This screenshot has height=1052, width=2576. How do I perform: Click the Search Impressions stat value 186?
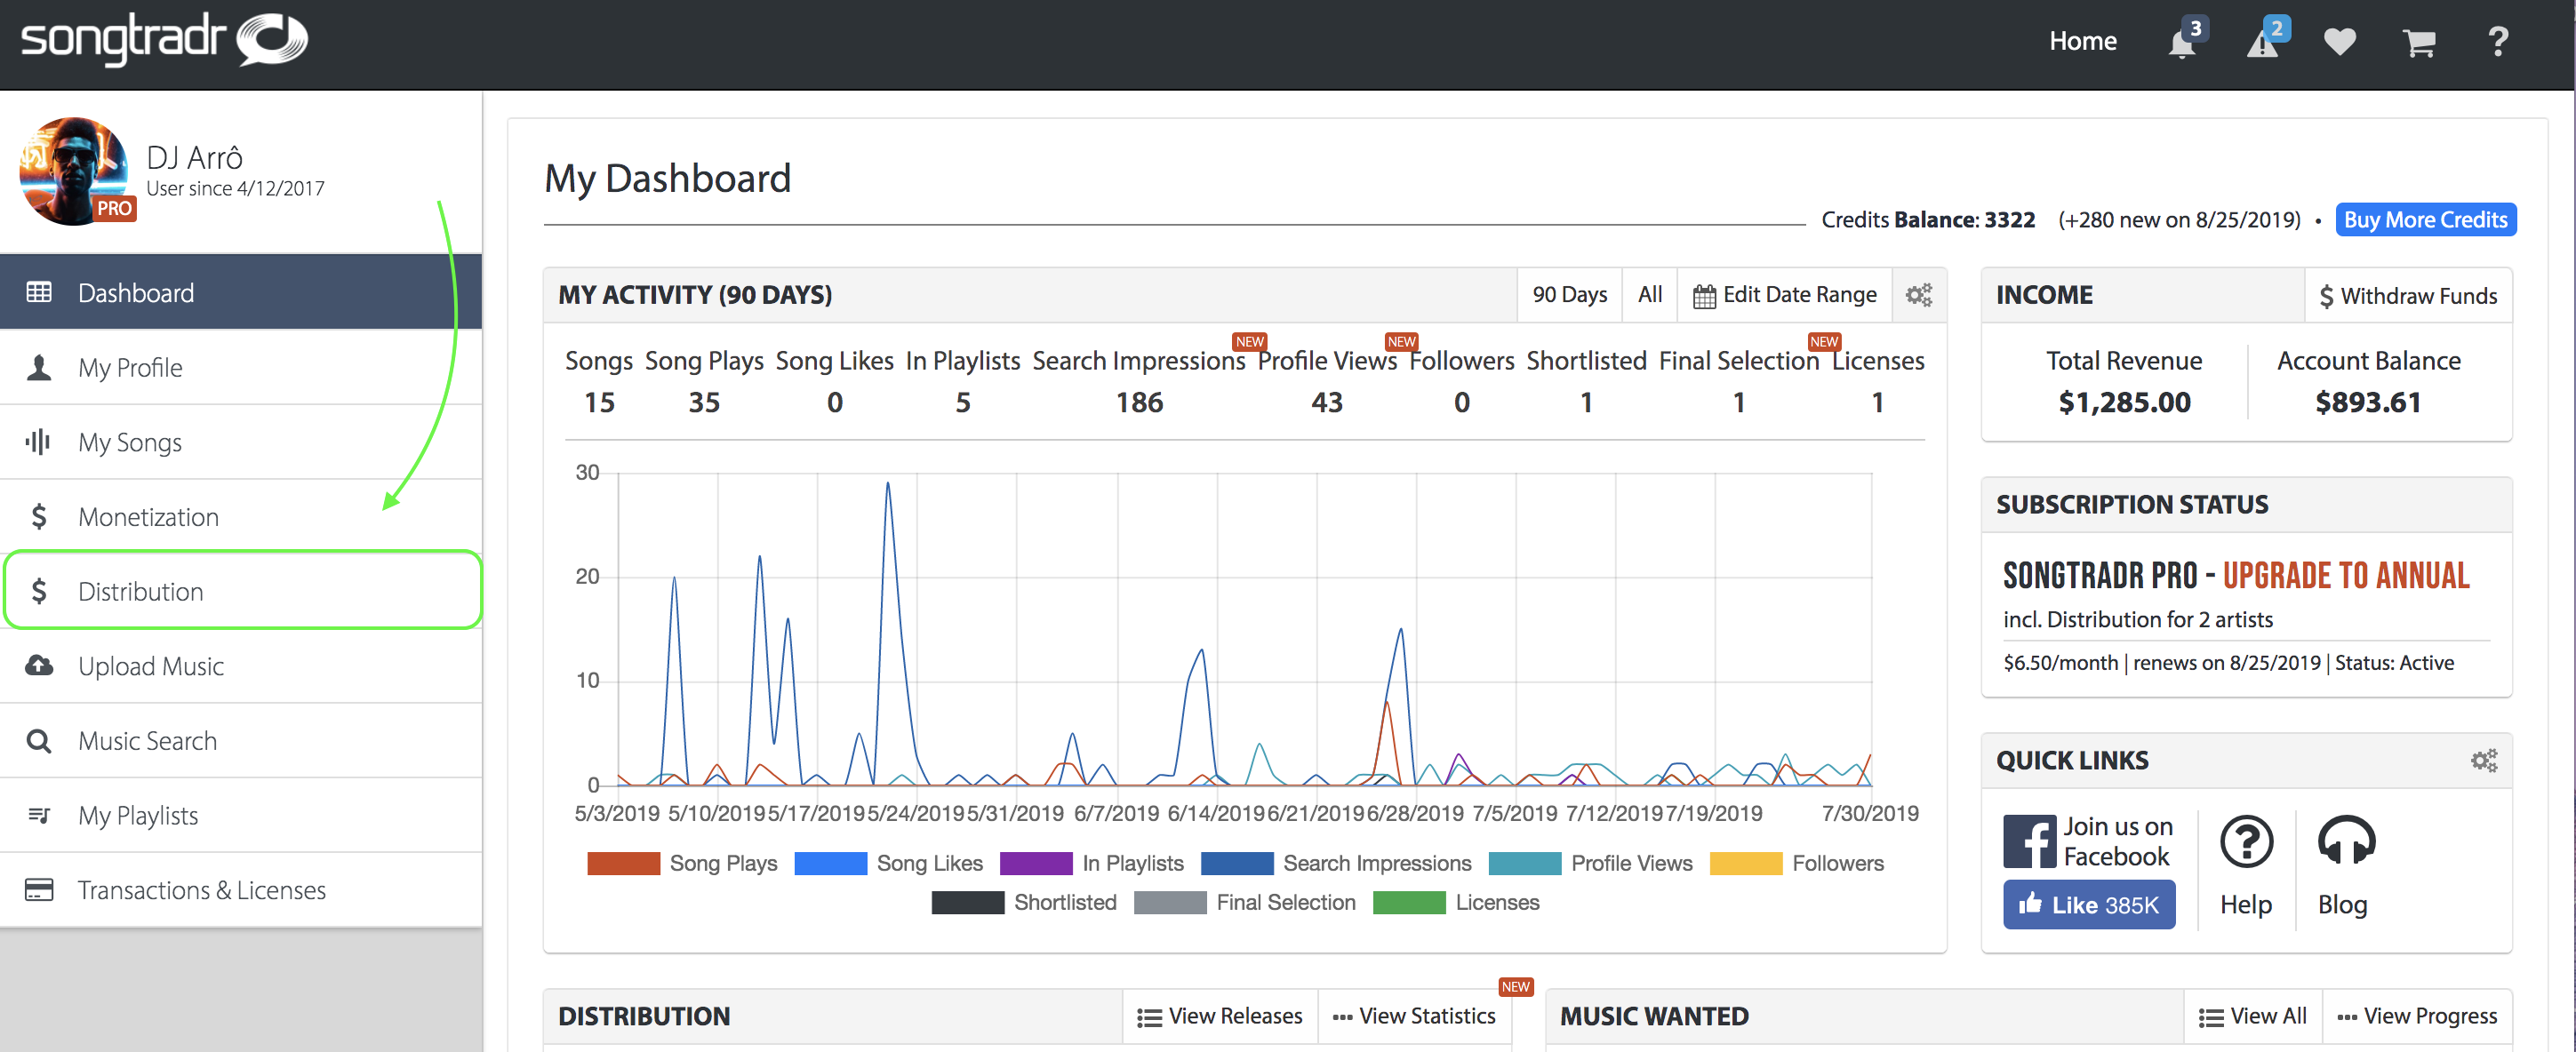1139,403
